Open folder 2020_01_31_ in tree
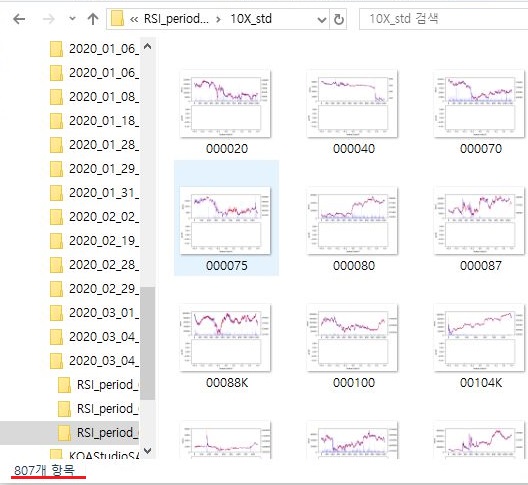This screenshot has width=528, height=485. [x=94, y=193]
